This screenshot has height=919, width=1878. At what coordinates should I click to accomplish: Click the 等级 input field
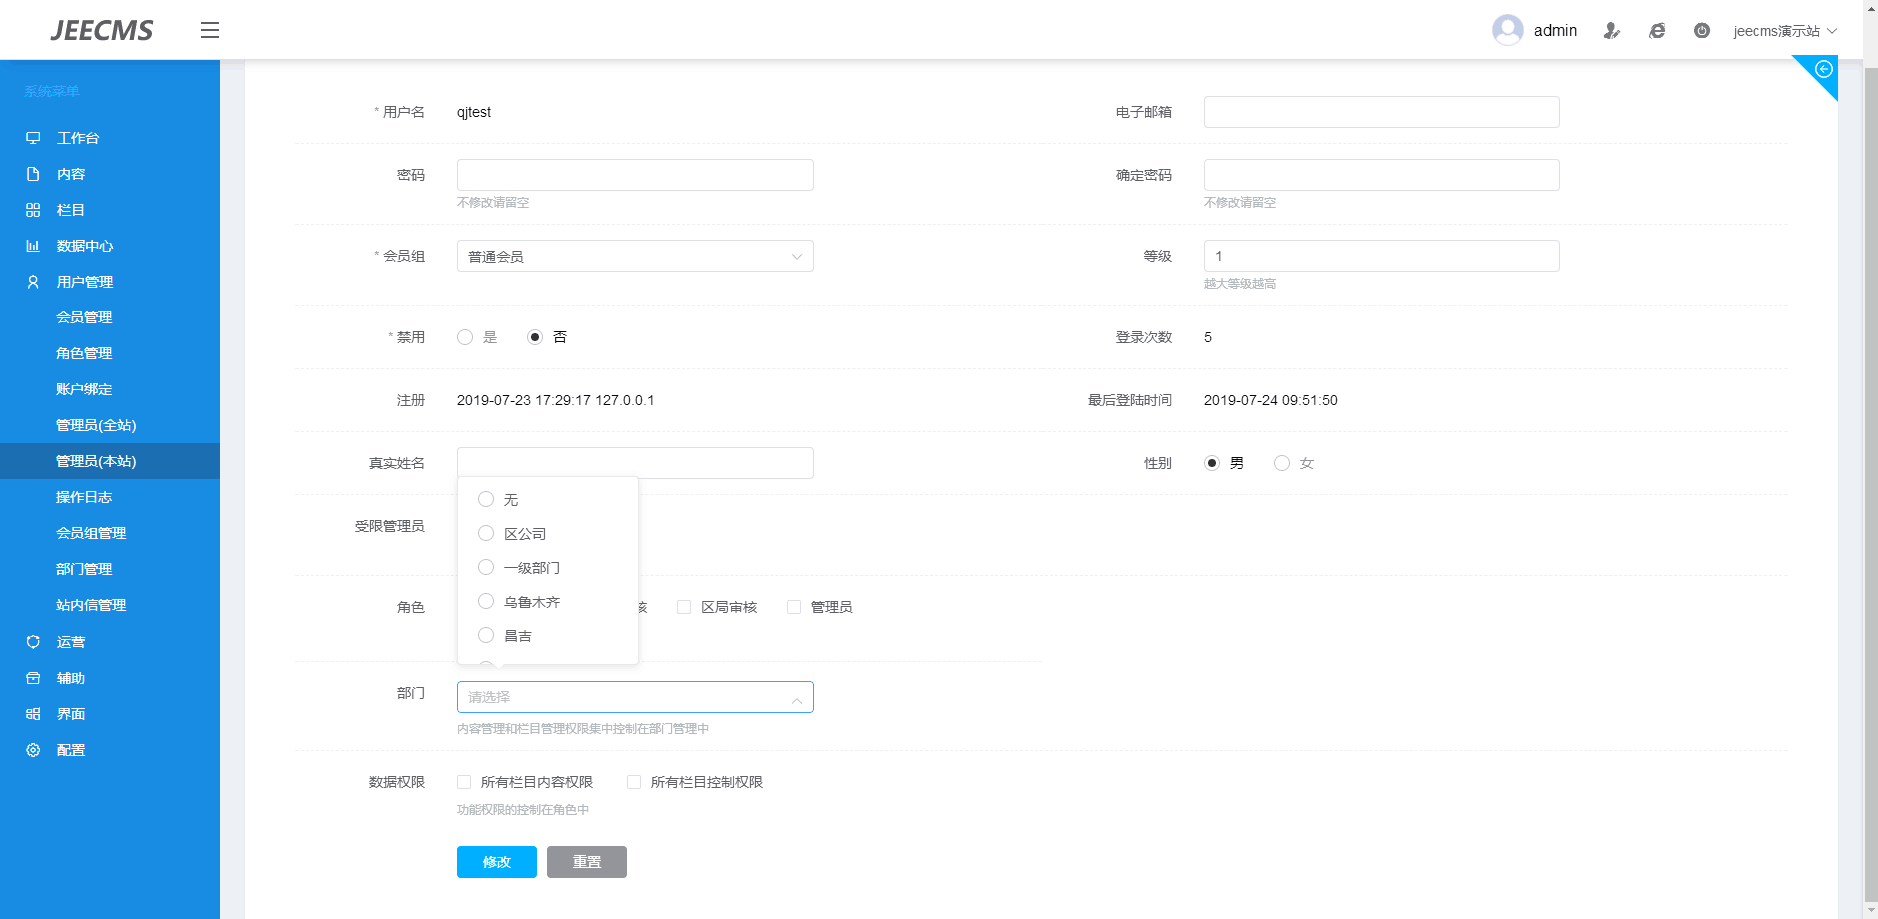point(1381,256)
